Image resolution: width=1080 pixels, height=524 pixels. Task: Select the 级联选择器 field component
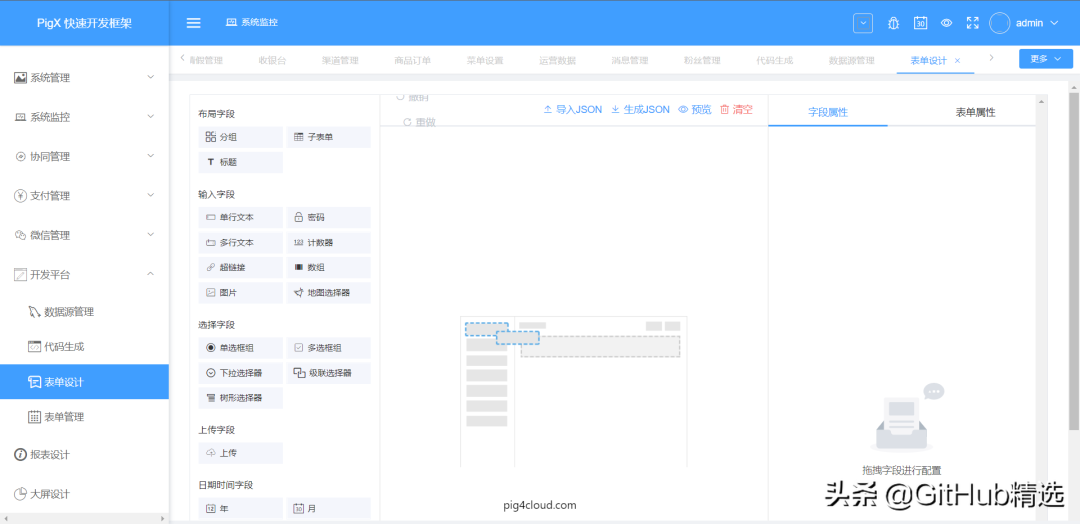tap(329, 373)
